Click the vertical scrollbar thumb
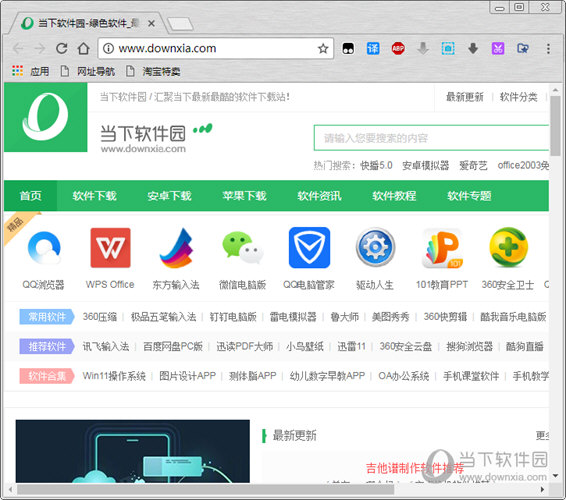The height and width of the screenshot is (500, 566). 555,125
